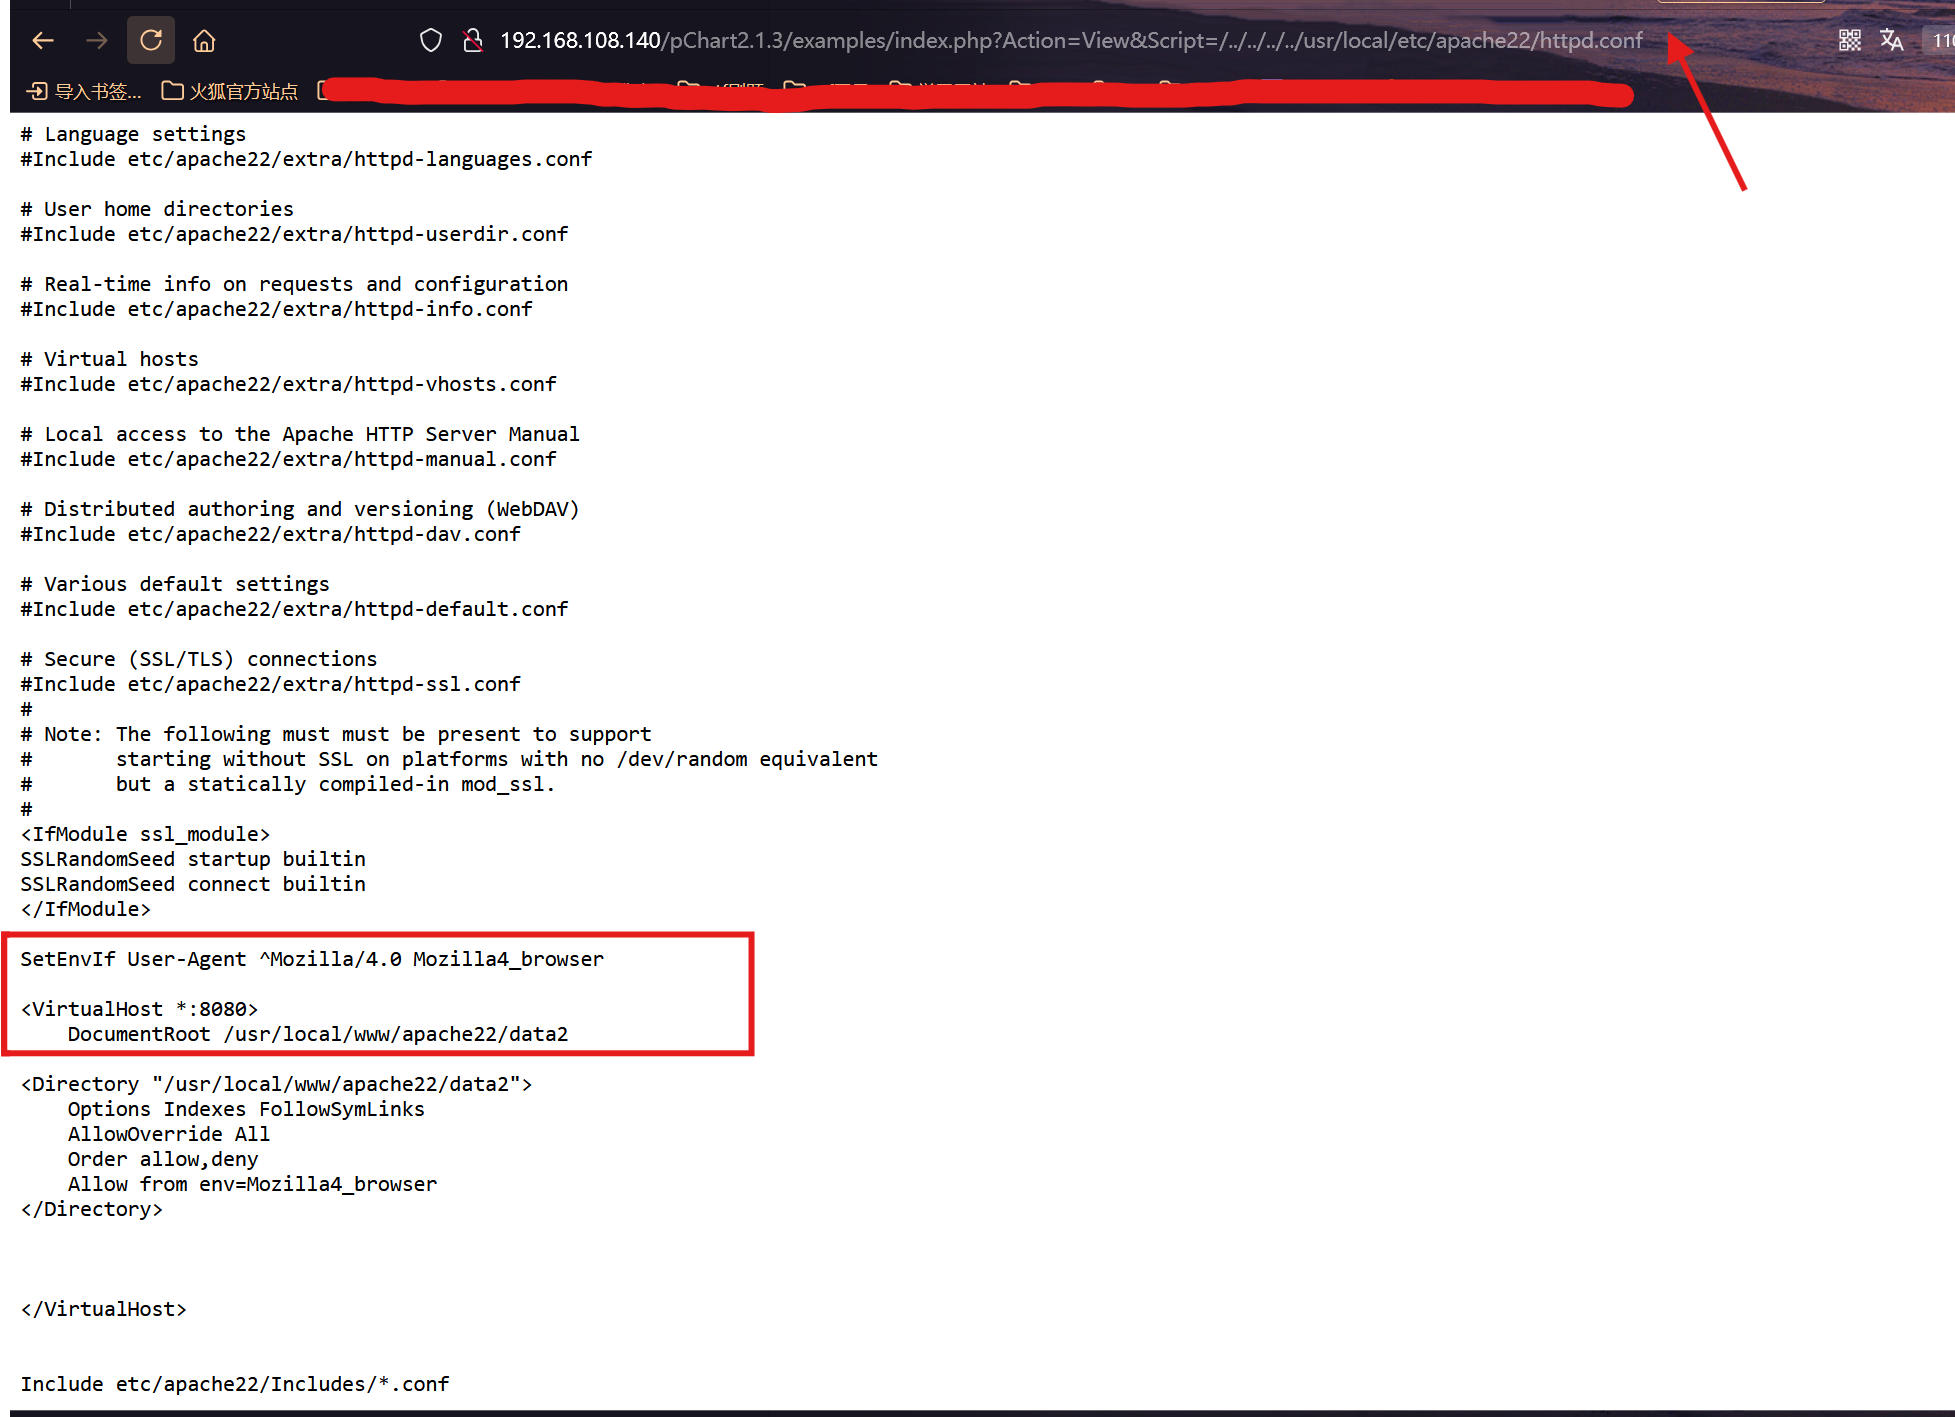Click the translate page icon
This screenshot has width=1955, height=1417.
1891,40
